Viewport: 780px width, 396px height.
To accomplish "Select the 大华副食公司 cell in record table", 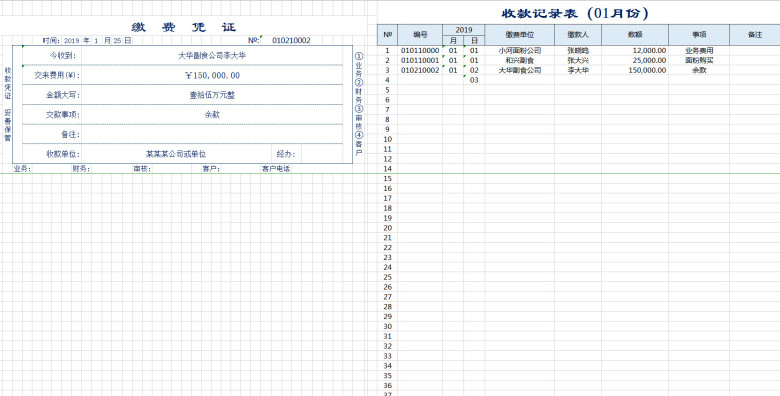I will tap(519, 71).
